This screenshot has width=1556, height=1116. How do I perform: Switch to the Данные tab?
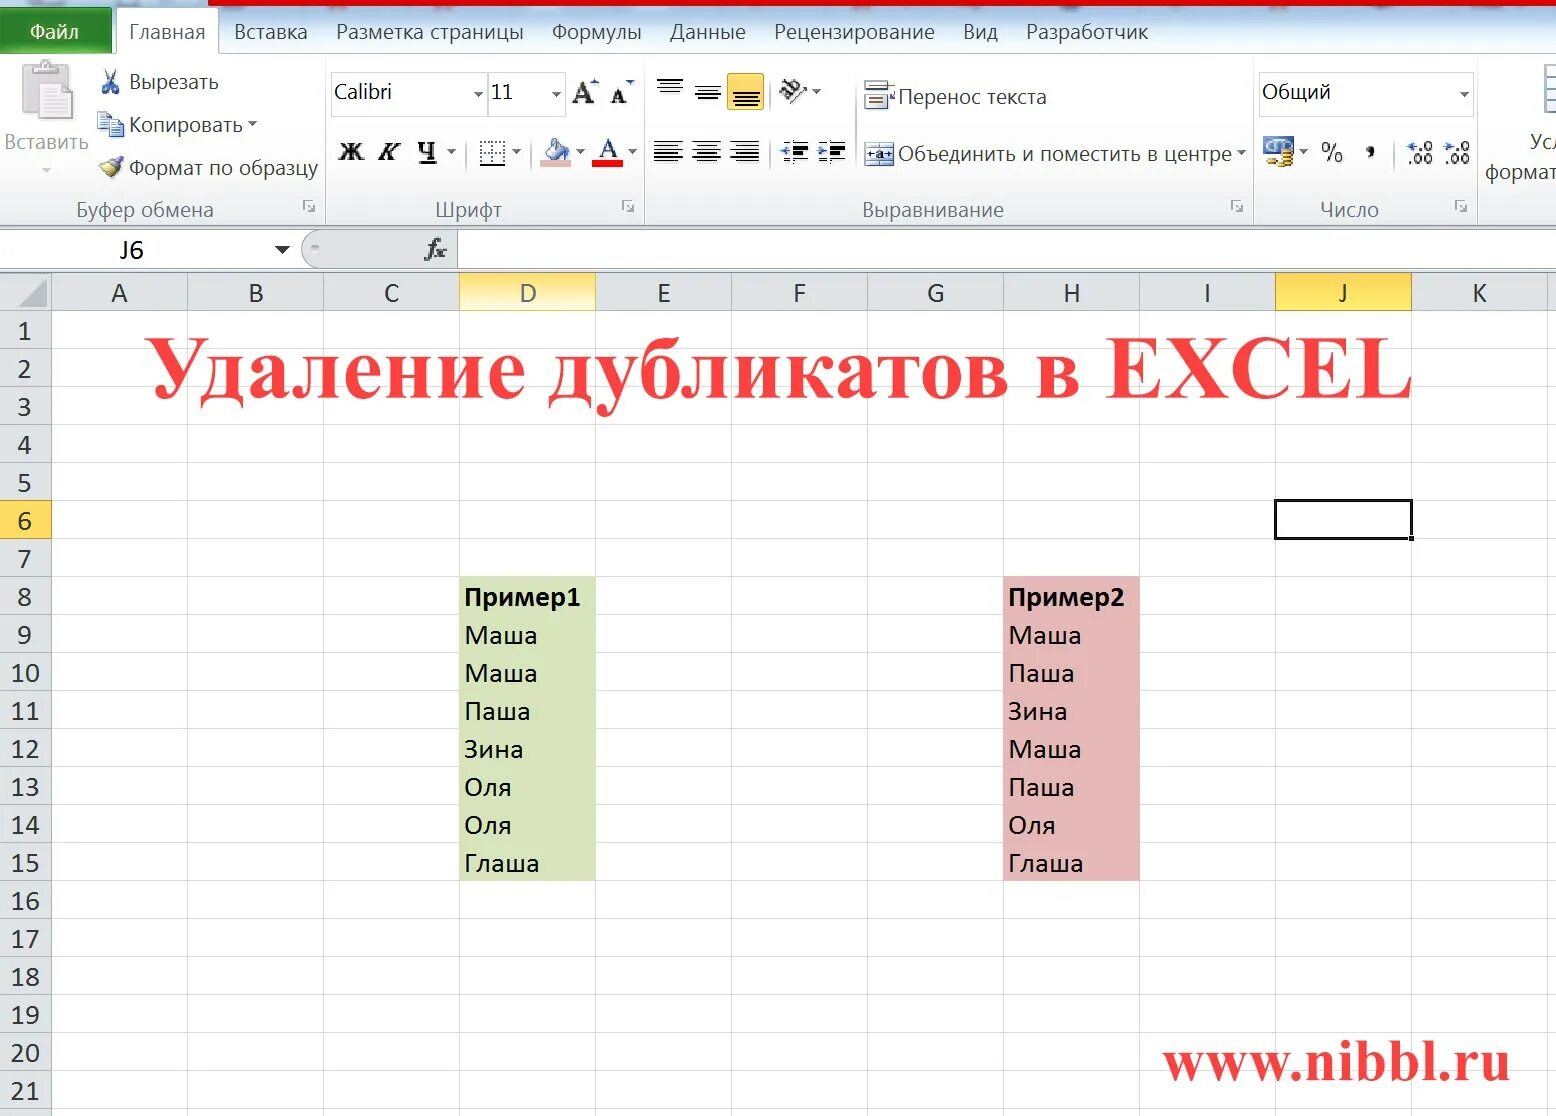pyautogui.click(x=708, y=32)
